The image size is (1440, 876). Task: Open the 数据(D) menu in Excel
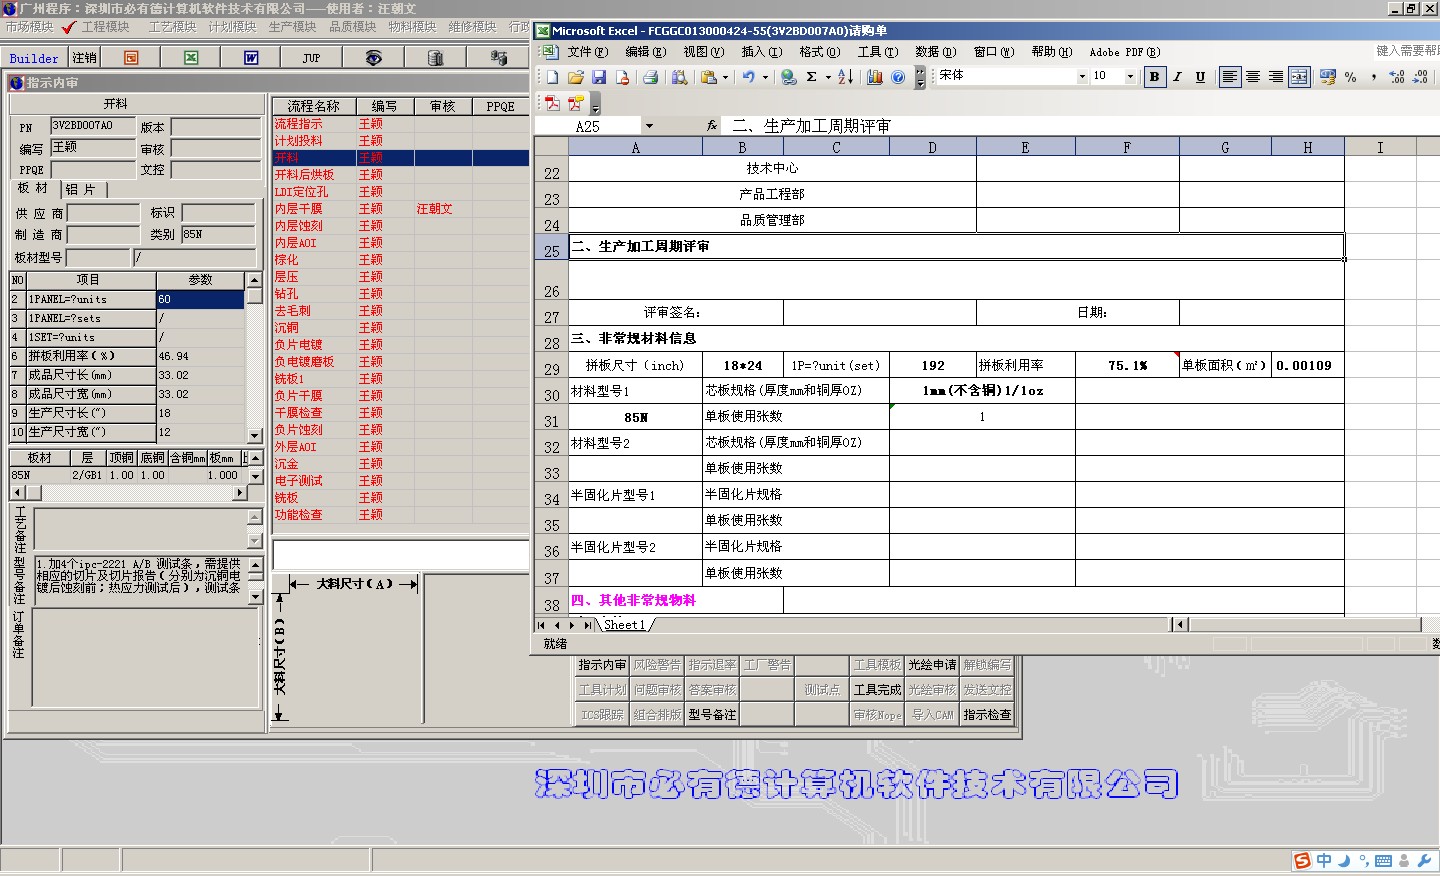click(x=935, y=52)
